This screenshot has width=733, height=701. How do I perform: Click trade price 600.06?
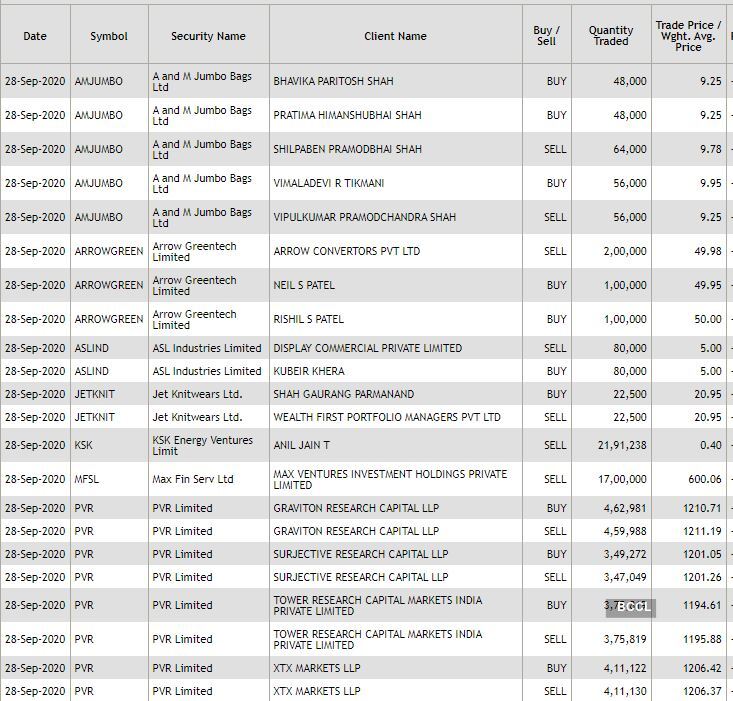(x=705, y=479)
